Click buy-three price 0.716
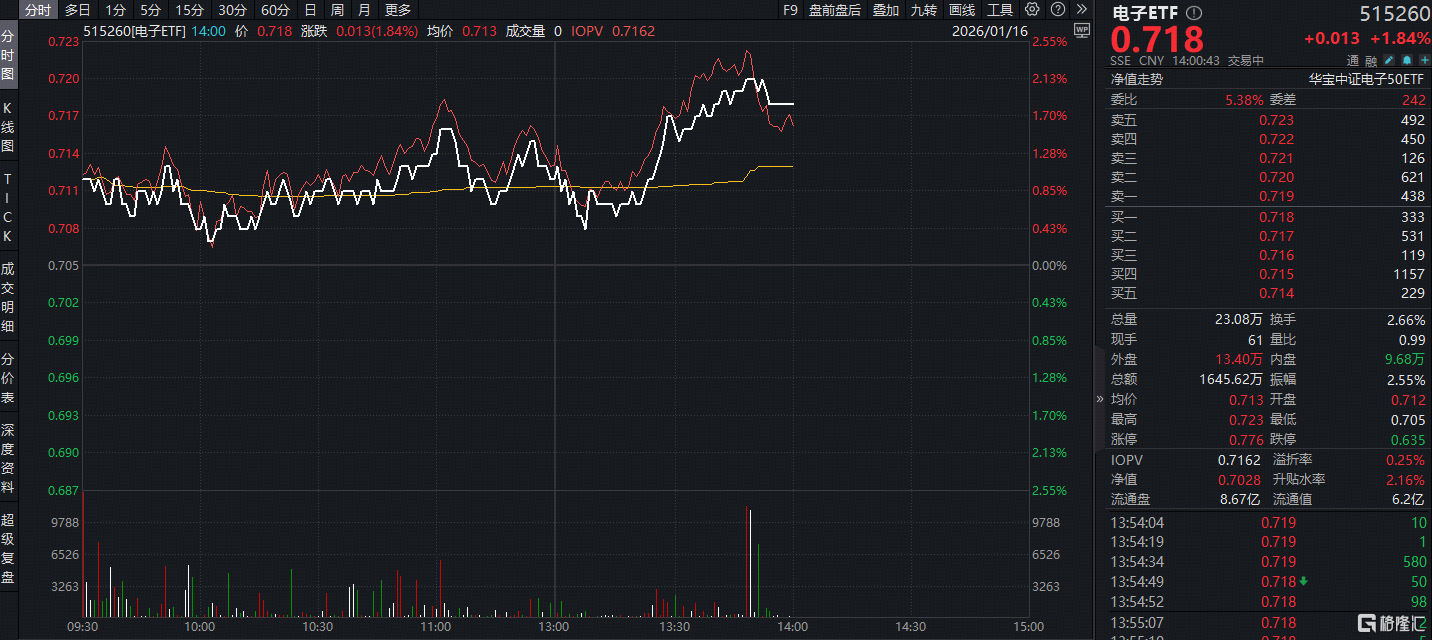1432x640 pixels. pos(1276,255)
